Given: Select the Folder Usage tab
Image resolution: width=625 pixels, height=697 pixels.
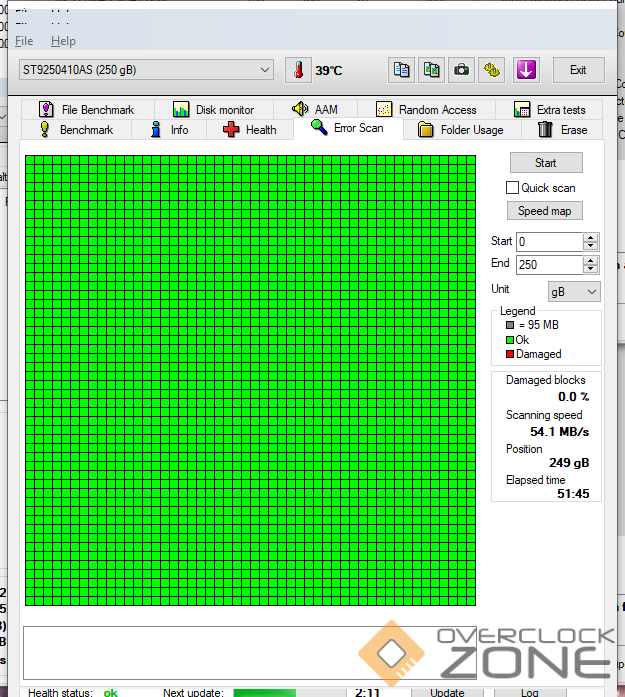Looking at the screenshot, I should point(461,130).
